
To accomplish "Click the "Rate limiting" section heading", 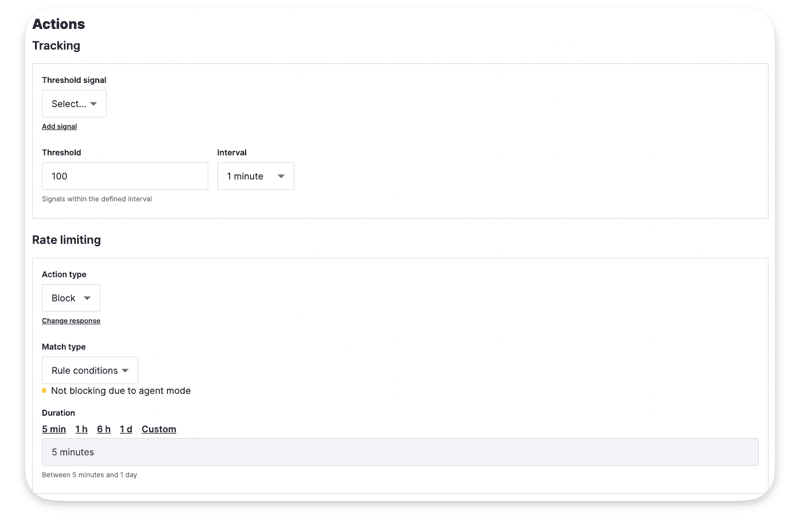I will pyautogui.click(x=66, y=240).
